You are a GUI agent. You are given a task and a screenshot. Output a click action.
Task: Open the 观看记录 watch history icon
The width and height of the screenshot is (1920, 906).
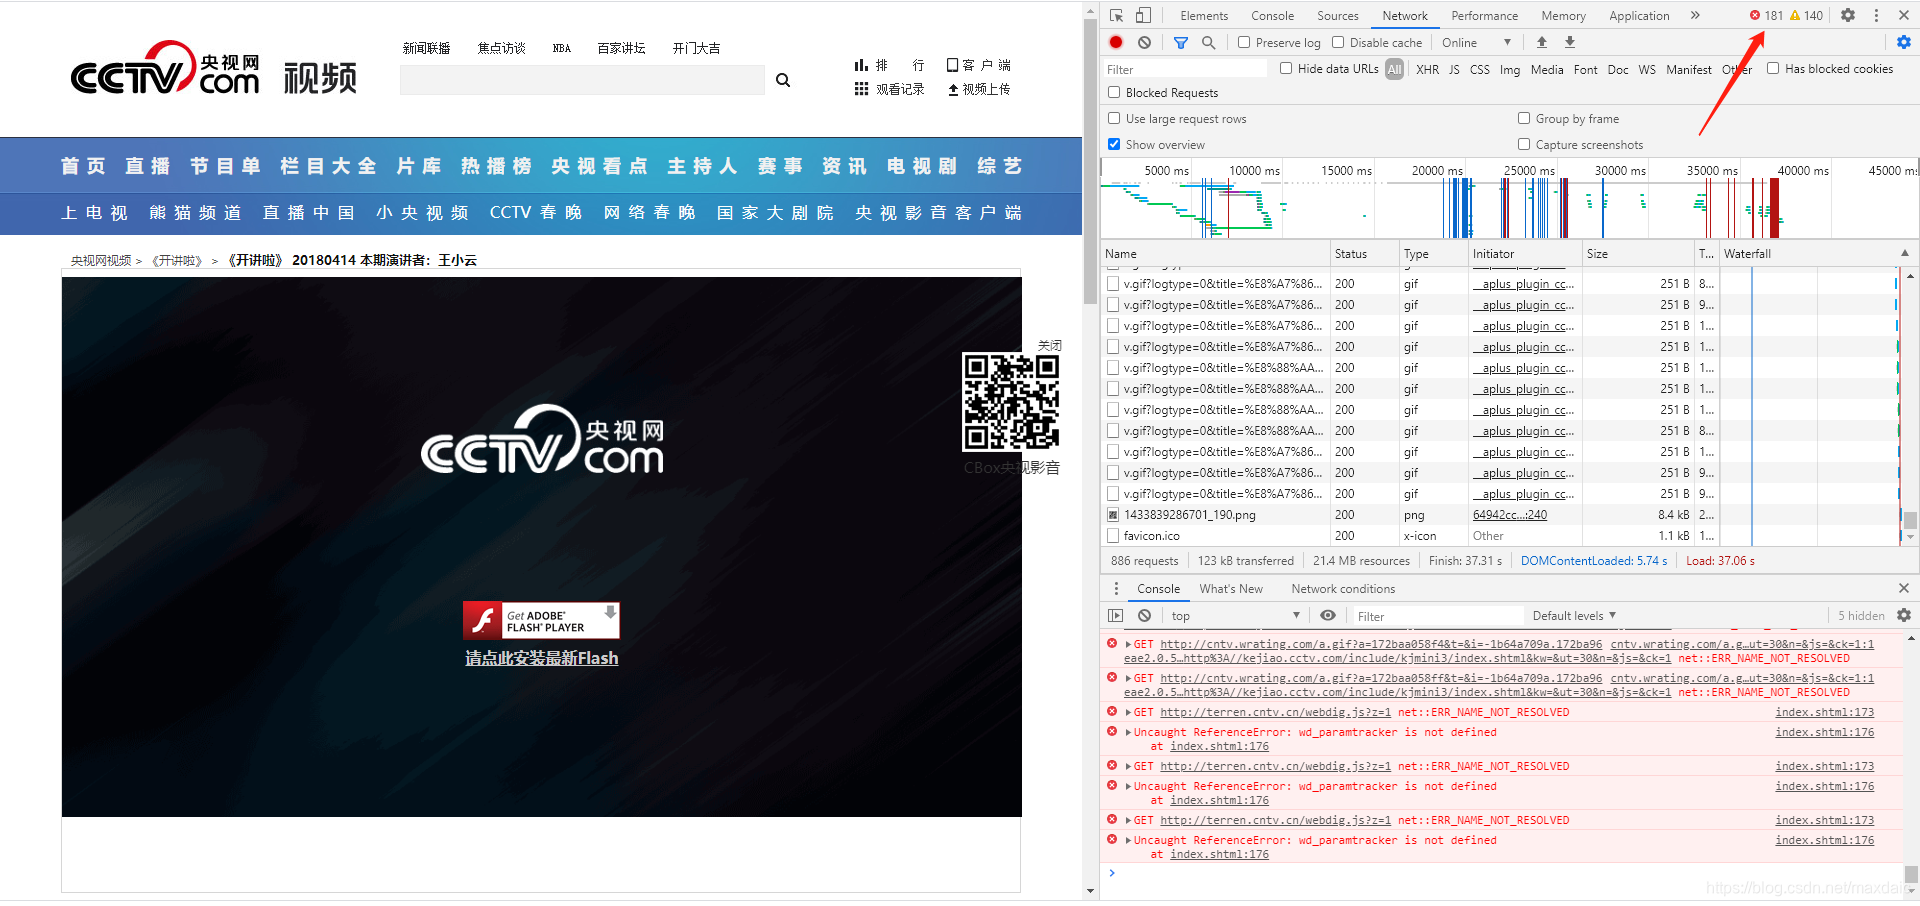889,89
